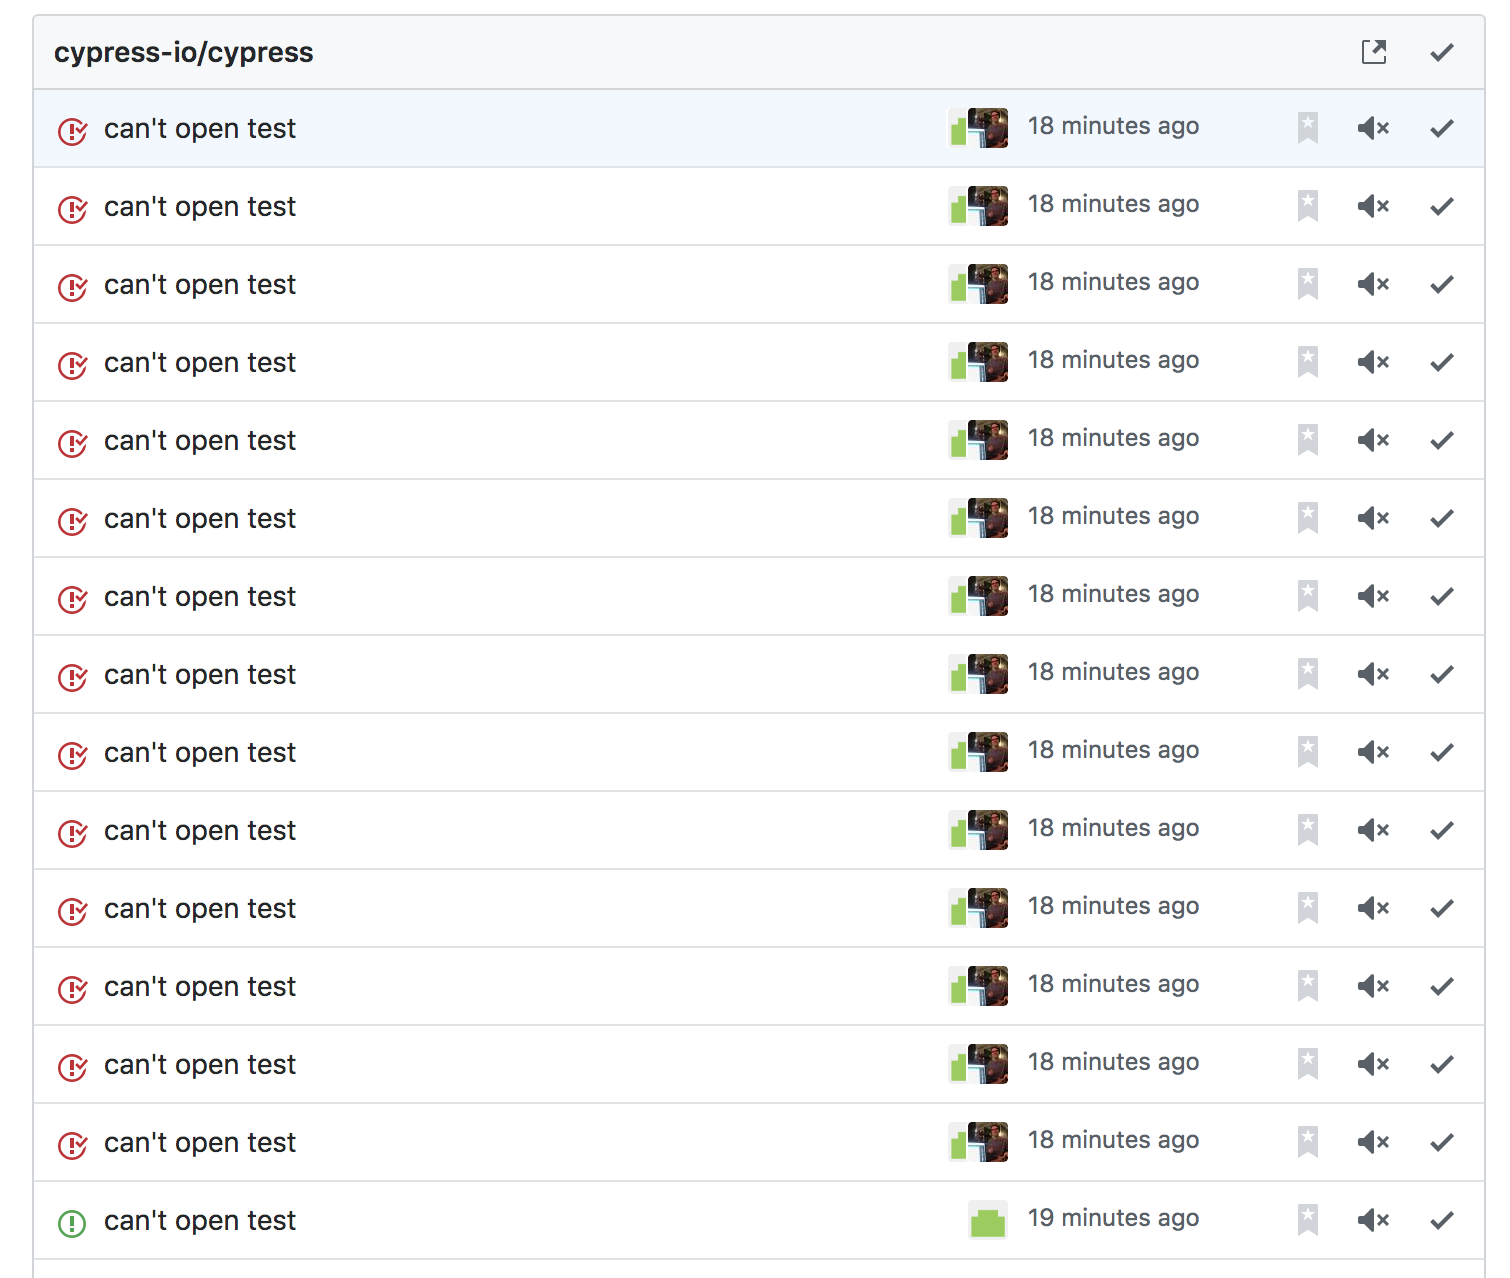Viewport: 1510px width, 1278px height.
Task: Mark all cypress-io/cypress notifications as read
Action: tap(1442, 52)
